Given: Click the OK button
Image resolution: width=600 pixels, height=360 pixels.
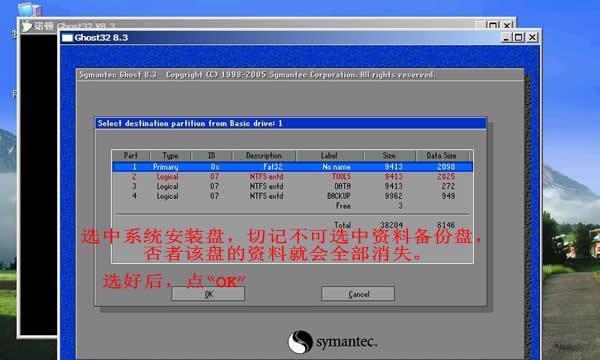Looking at the screenshot, I should click(208, 294).
